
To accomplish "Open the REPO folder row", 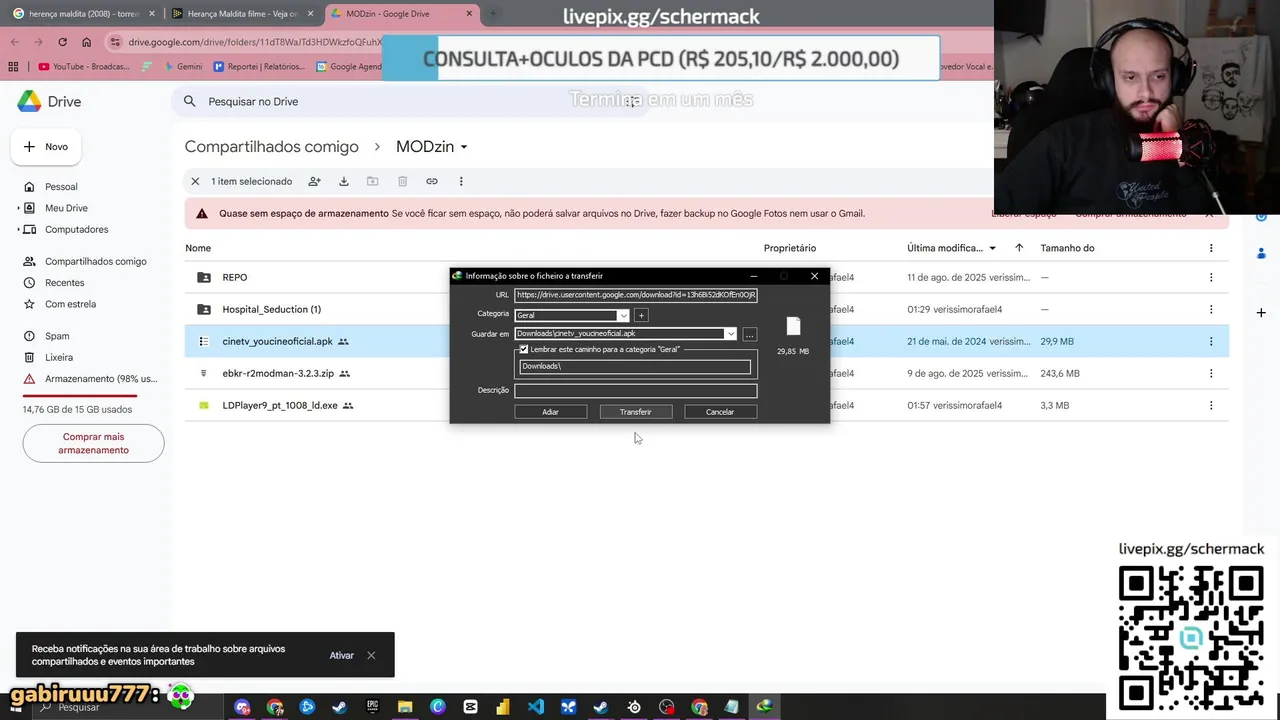I will point(707,277).
